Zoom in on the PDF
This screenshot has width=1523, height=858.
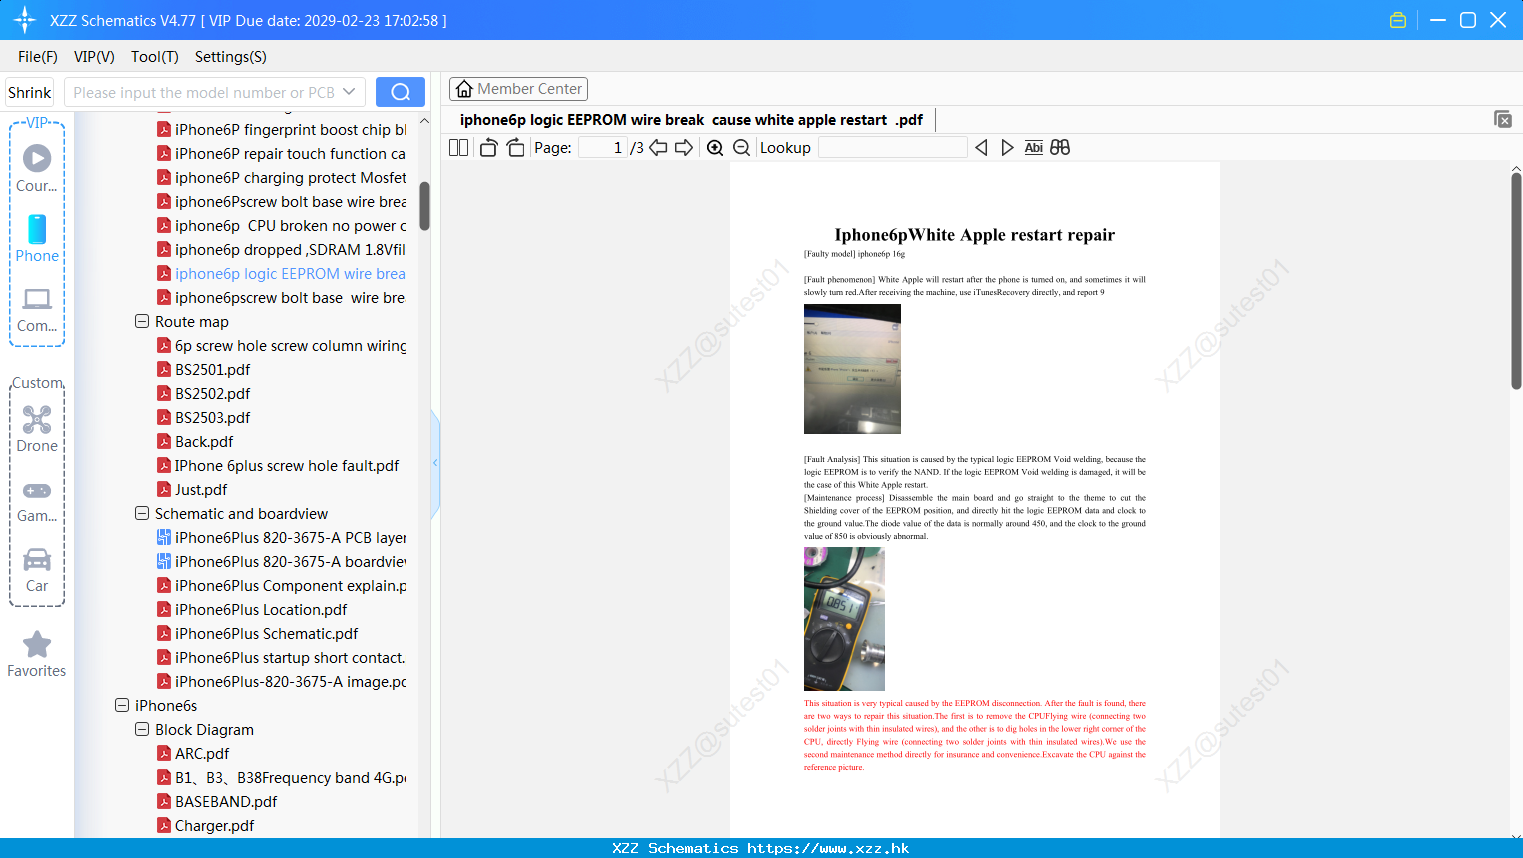point(715,147)
